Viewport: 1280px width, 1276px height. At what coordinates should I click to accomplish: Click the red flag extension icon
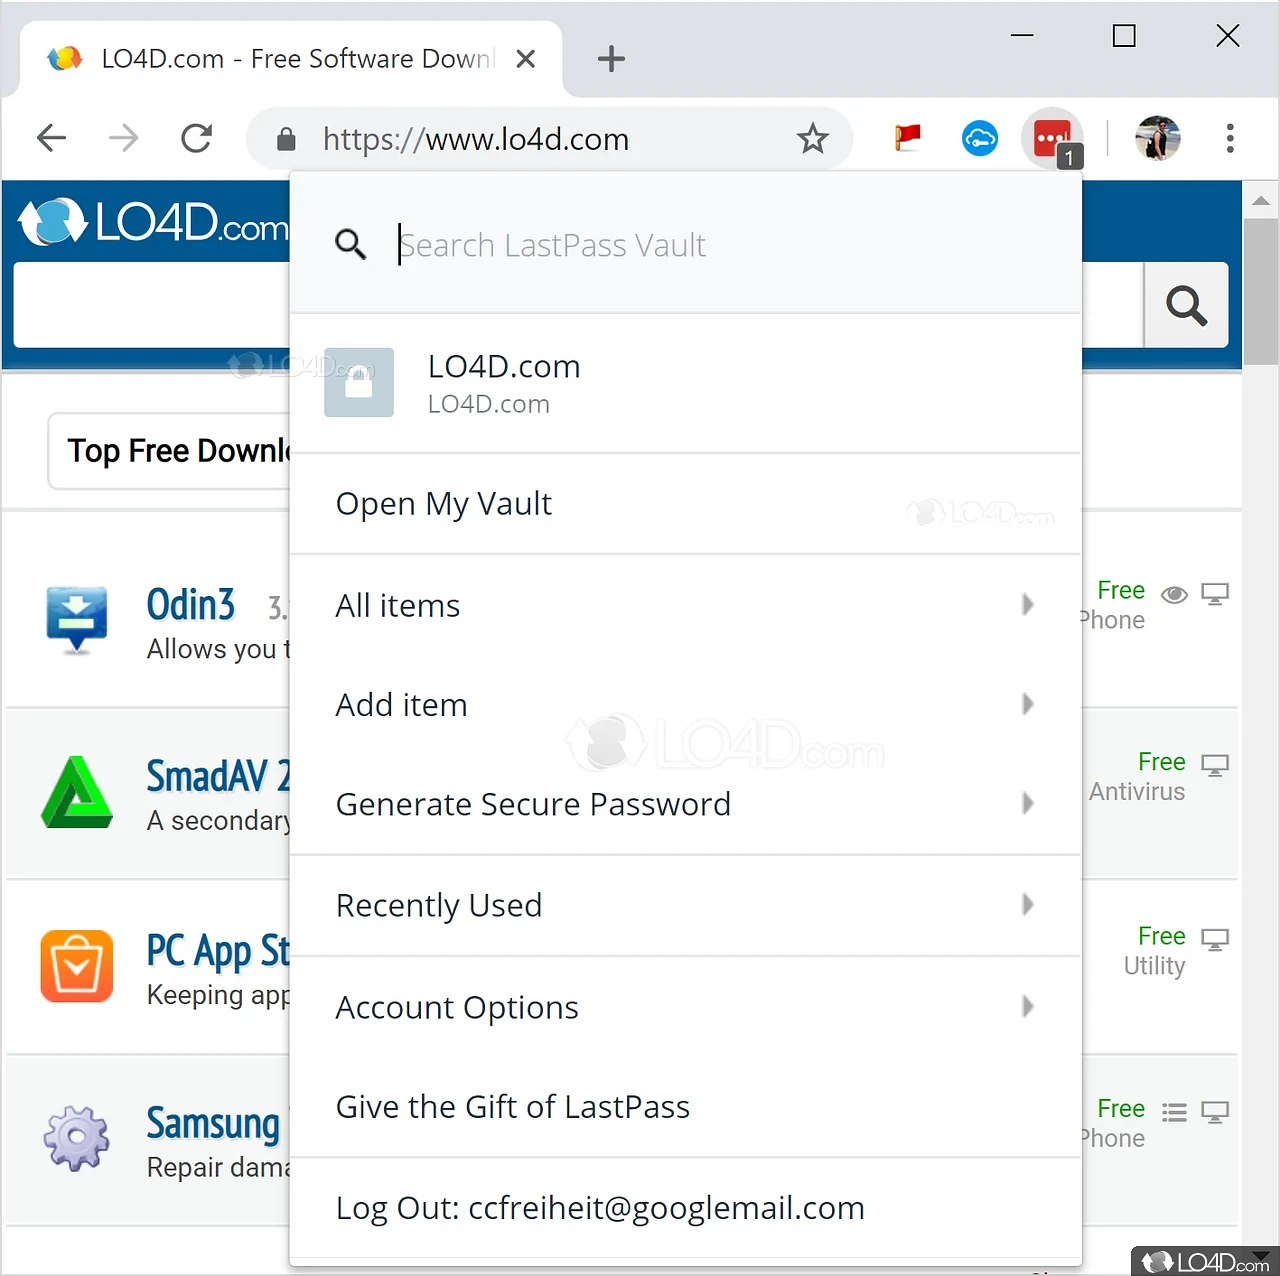point(907,138)
